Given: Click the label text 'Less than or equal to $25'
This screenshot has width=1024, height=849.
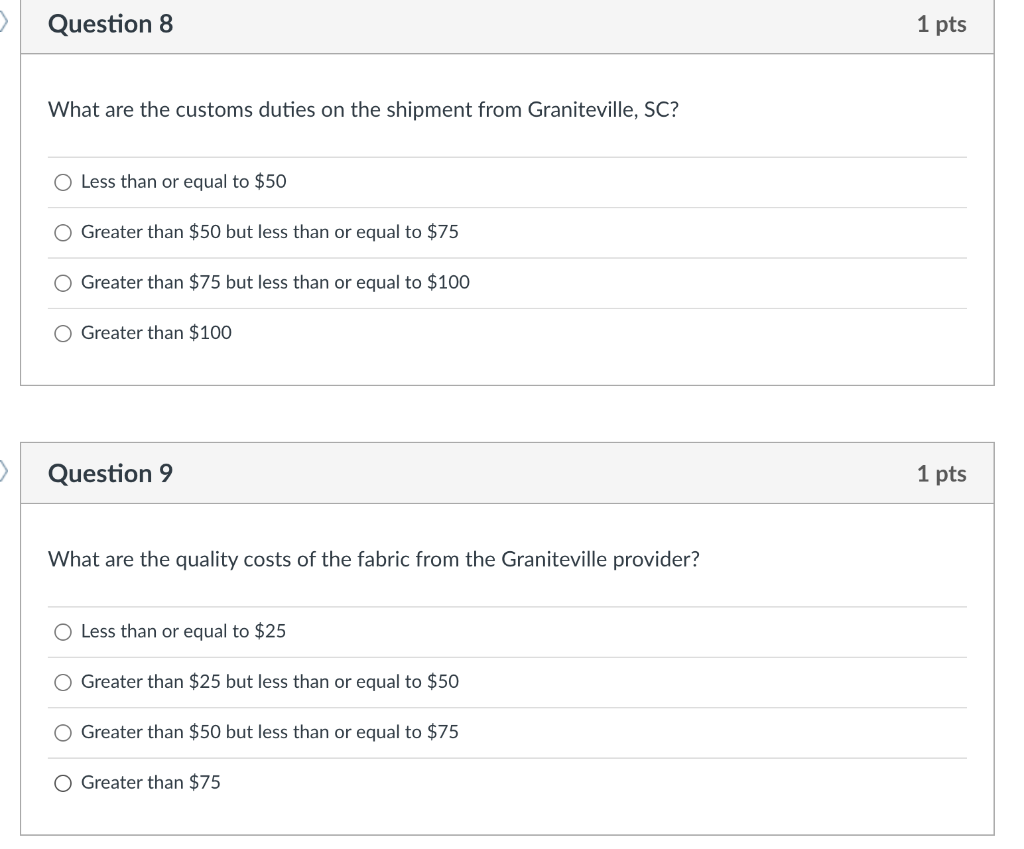Looking at the screenshot, I should pos(184,632).
